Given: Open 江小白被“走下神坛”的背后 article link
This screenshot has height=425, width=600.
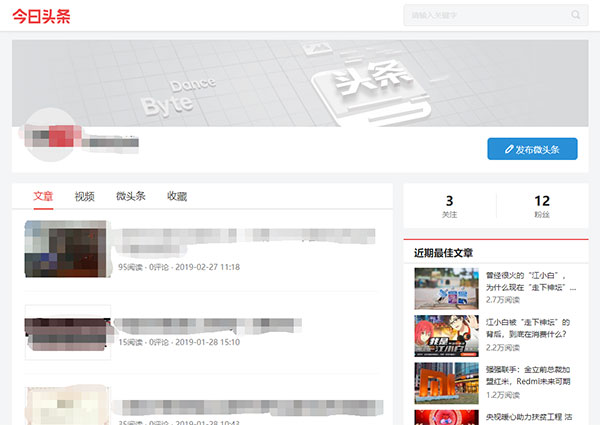Looking at the screenshot, I should (x=531, y=328).
